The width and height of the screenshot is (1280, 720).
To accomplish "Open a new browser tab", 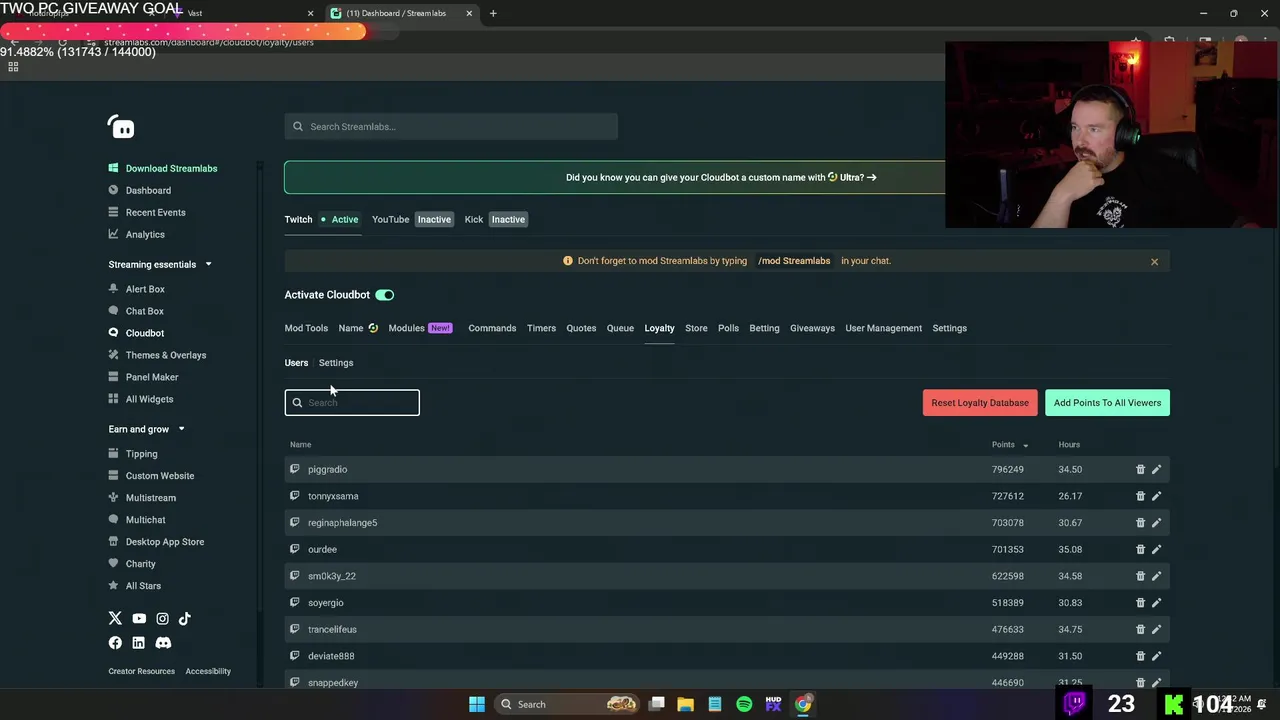I will click(493, 13).
